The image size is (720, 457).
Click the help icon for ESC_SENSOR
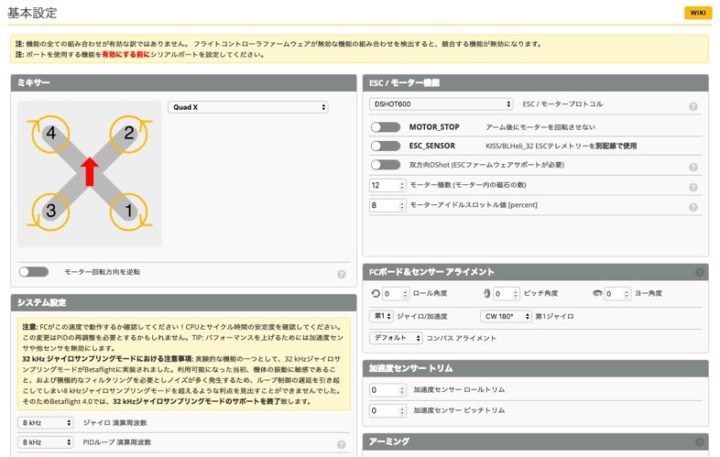(693, 147)
